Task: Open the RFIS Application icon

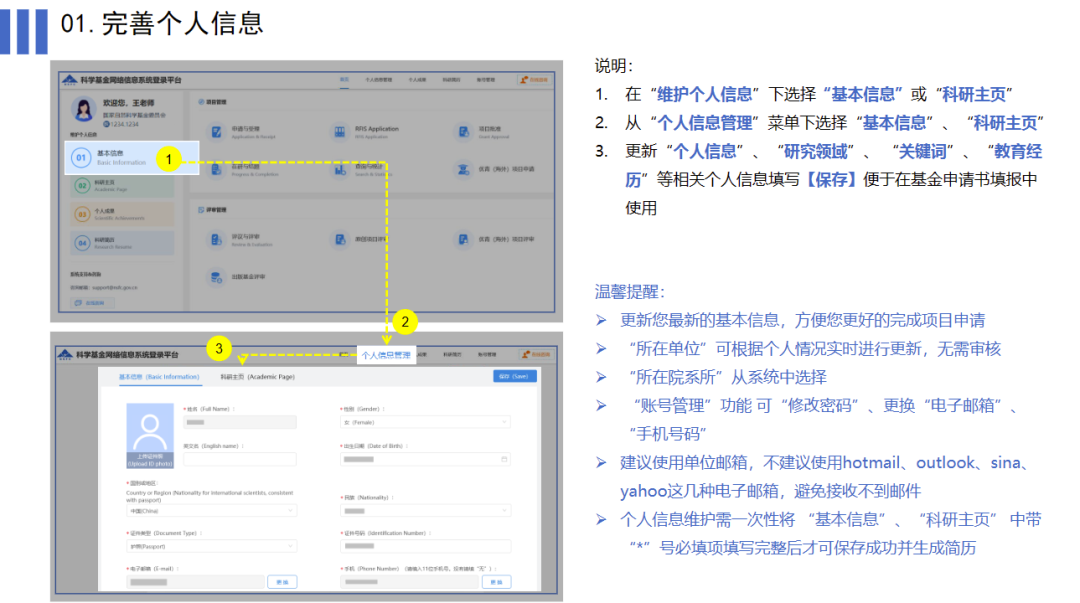Action: [340, 132]
